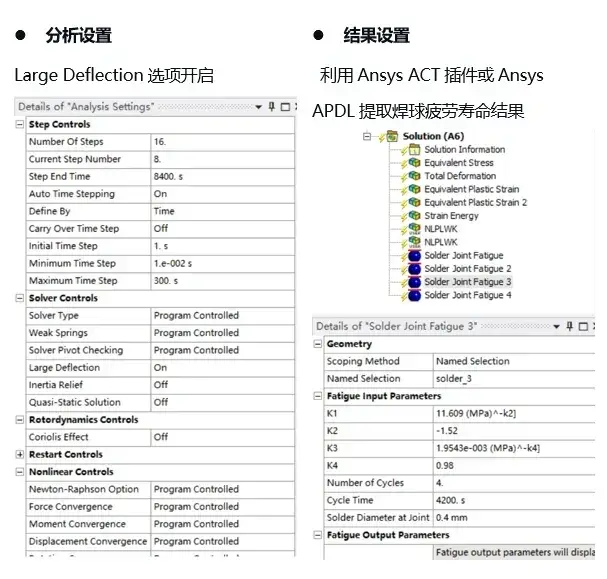Image resolution: width=607 pixels, height=579 pixels.
Task: Pin the Analysis Settings details panel
Action: [272, 106]
